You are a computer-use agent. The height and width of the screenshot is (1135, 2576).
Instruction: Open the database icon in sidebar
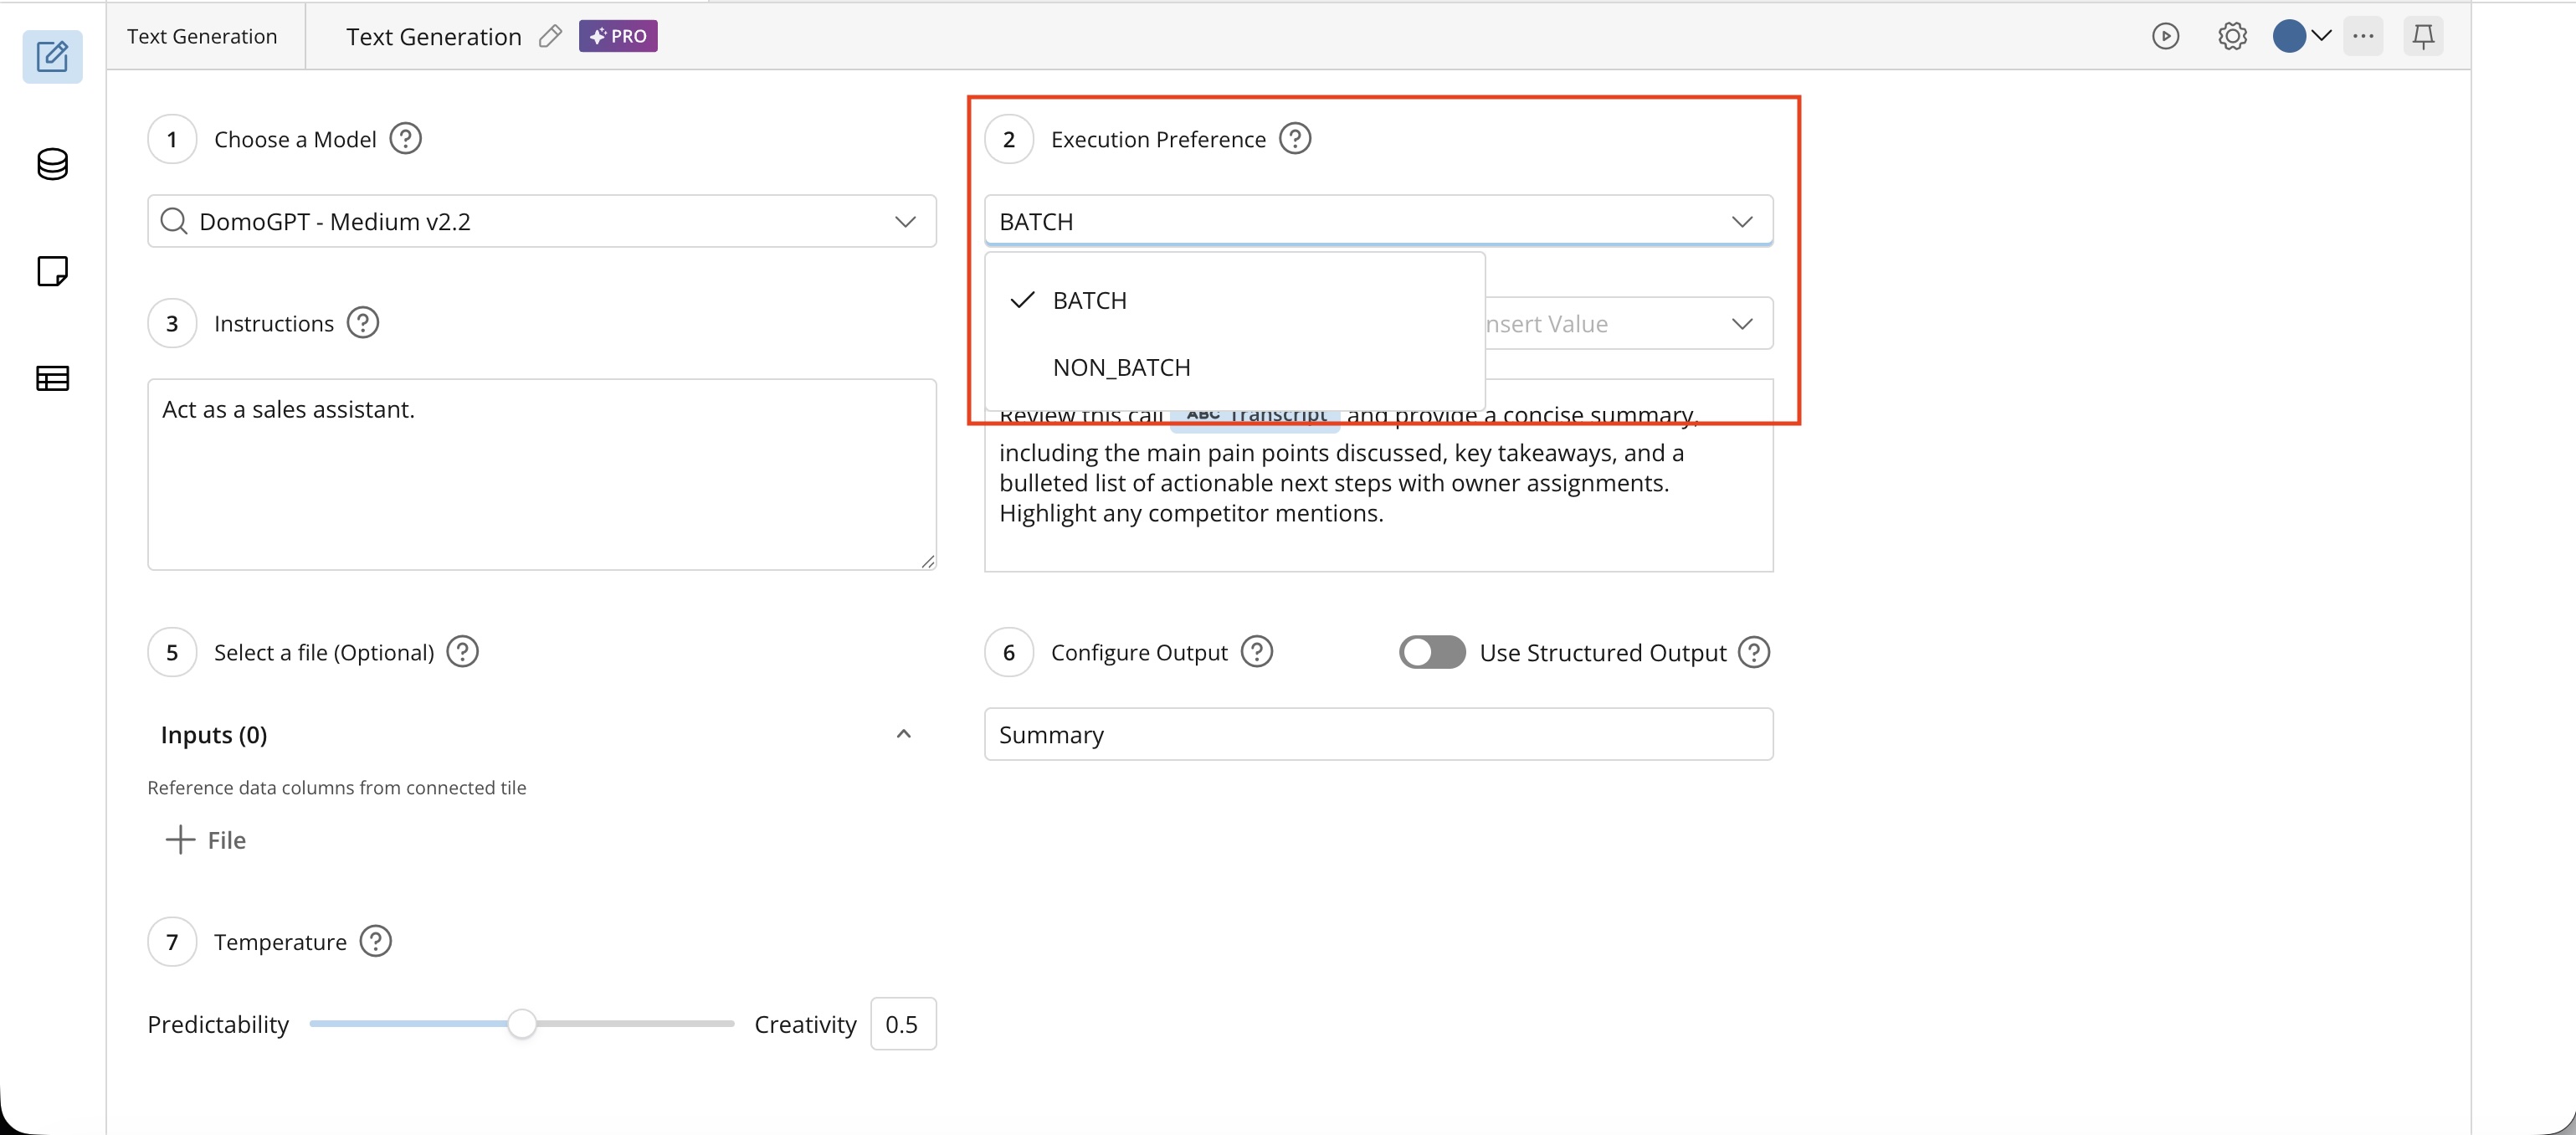pyautogui.click(x=52, y=164)
